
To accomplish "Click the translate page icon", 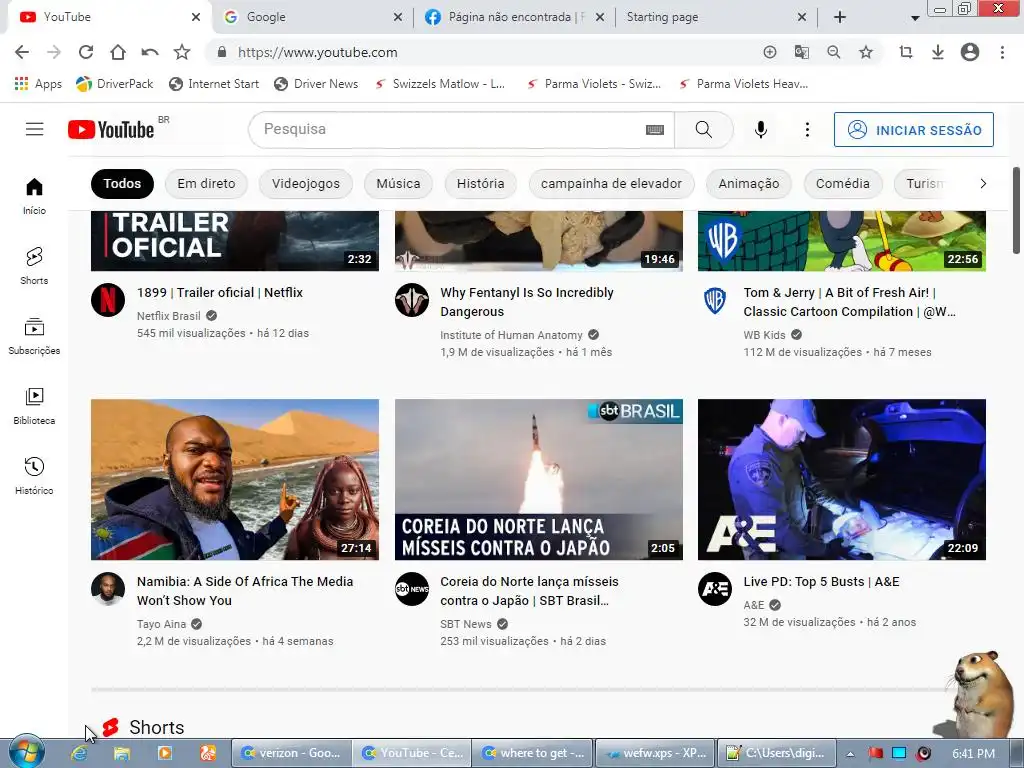I will pos(802,52).
